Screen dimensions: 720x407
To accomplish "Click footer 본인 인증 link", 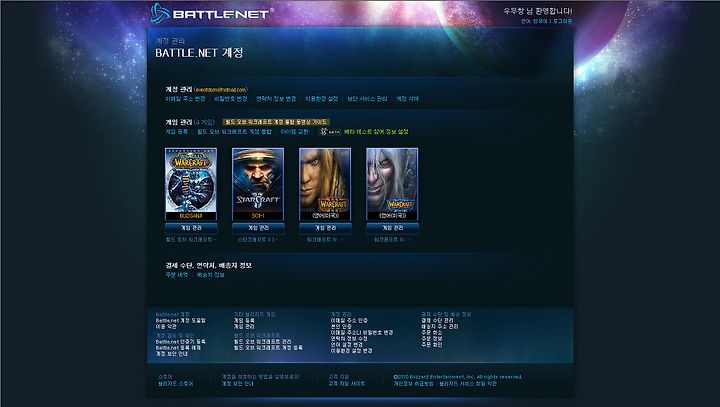I will point(341,327).
